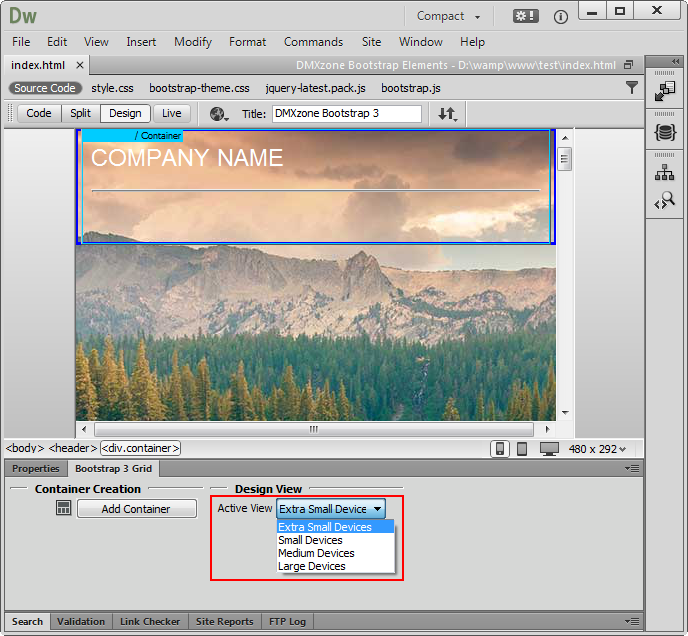Open the Files panel icon
Viewport: 688px width, 636px height.
pos(664,91)
